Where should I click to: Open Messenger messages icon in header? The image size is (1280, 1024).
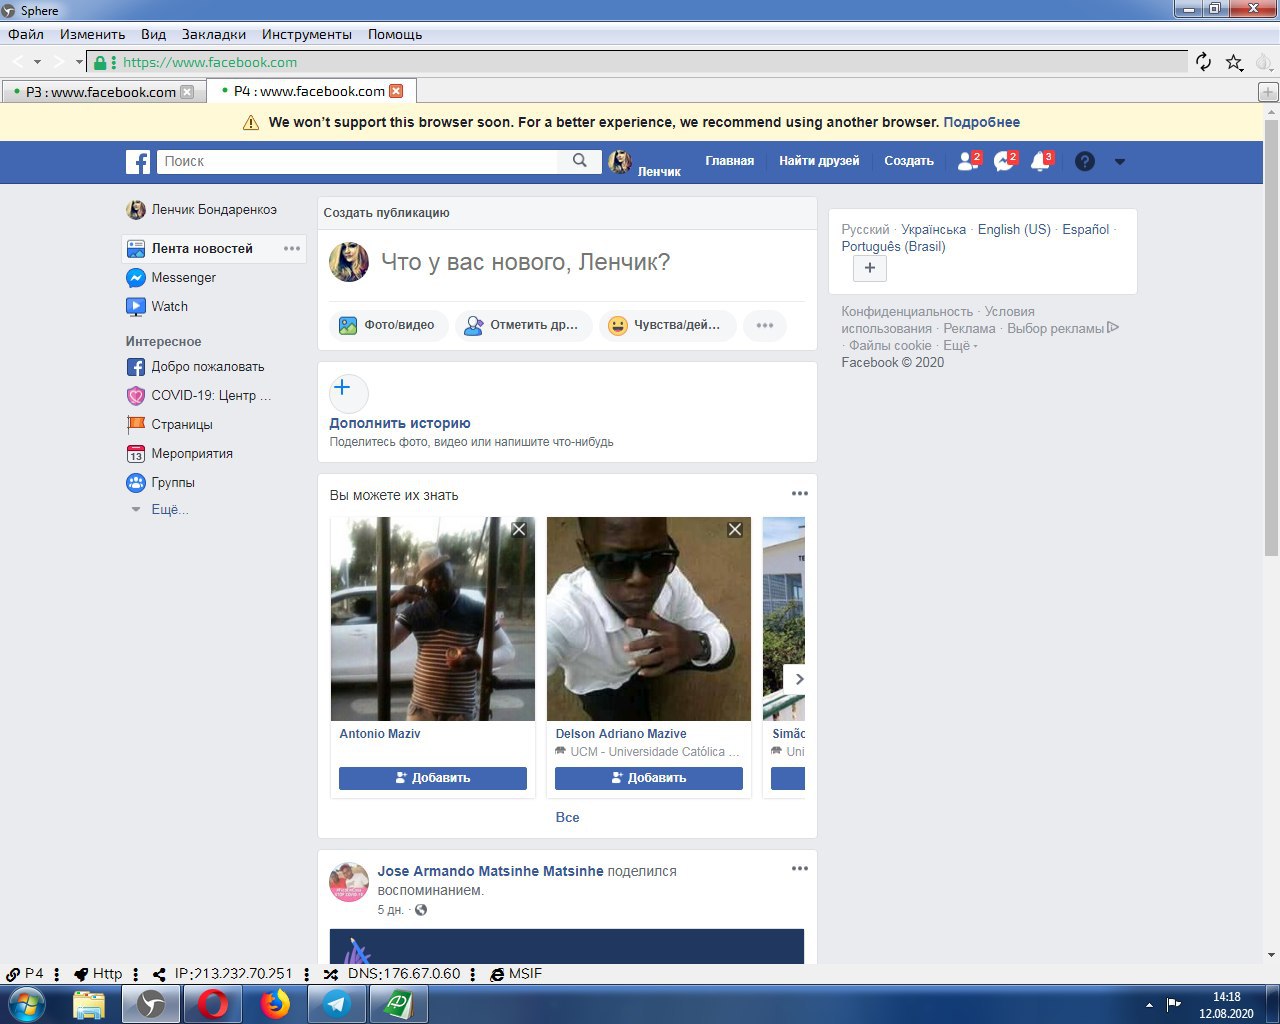[1004, 161]
